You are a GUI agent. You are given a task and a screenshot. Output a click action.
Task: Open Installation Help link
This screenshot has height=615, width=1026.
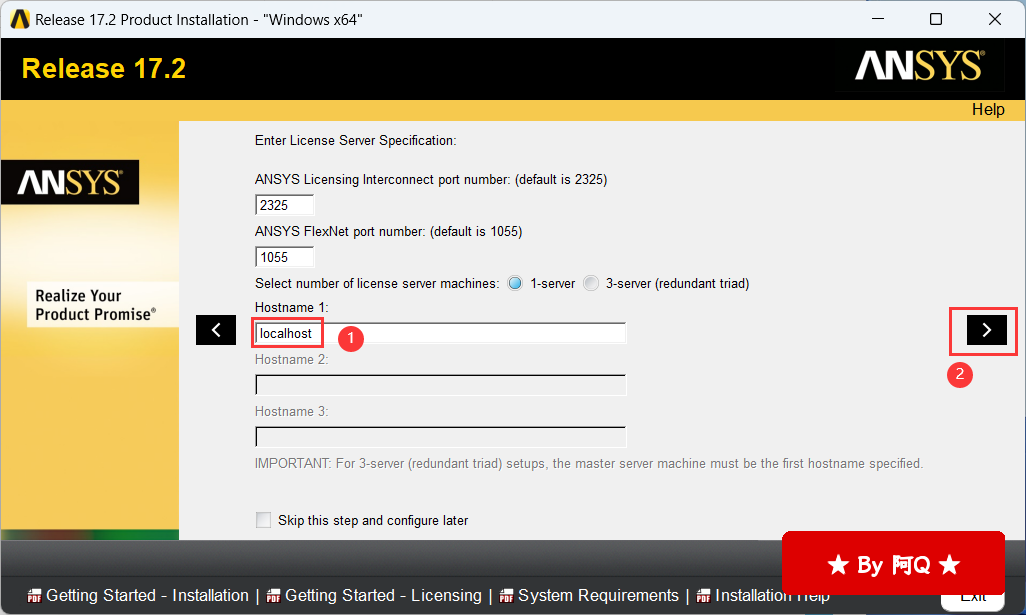[x=772, y=595]
